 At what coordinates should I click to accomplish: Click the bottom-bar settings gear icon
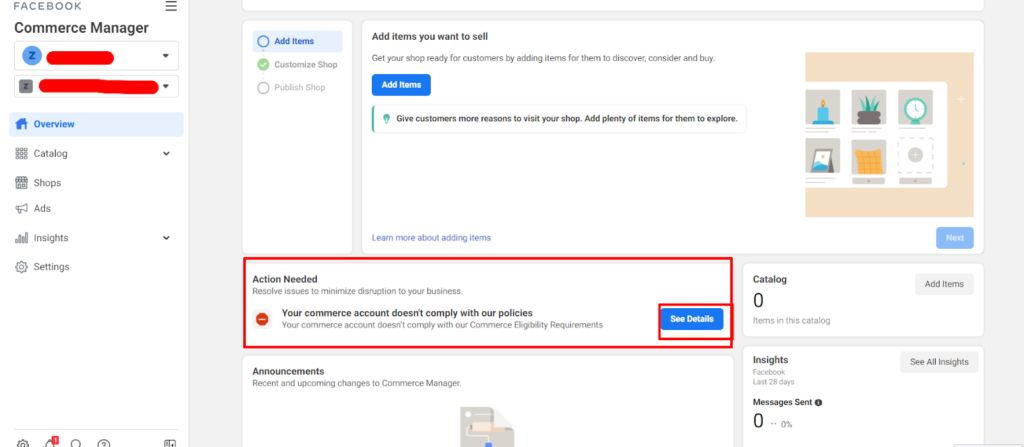tap(22, 443)
